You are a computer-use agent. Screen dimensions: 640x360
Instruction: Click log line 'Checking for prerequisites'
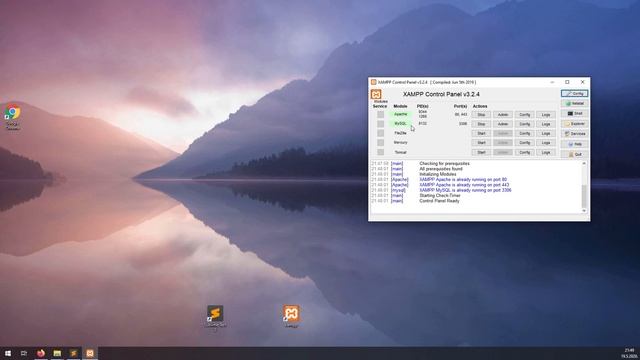(x=444, y=163)
